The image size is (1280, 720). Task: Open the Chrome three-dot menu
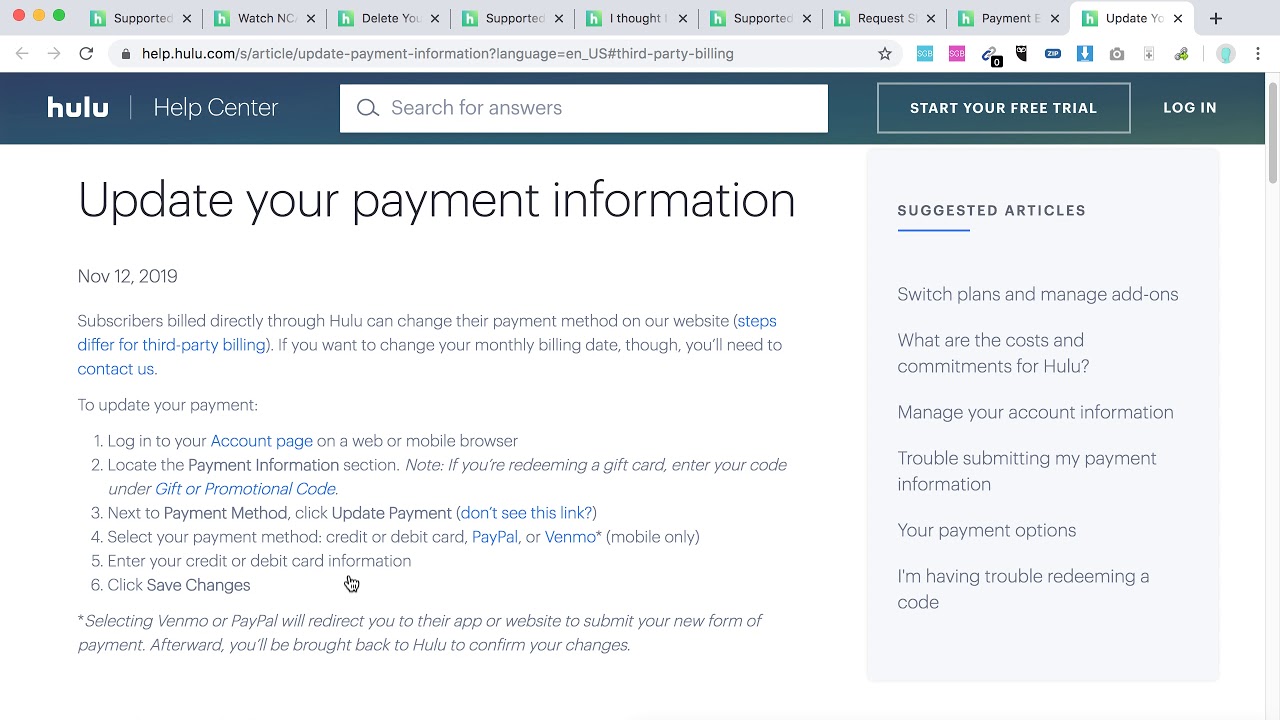pyautogui.click(x=1258, y=54)
